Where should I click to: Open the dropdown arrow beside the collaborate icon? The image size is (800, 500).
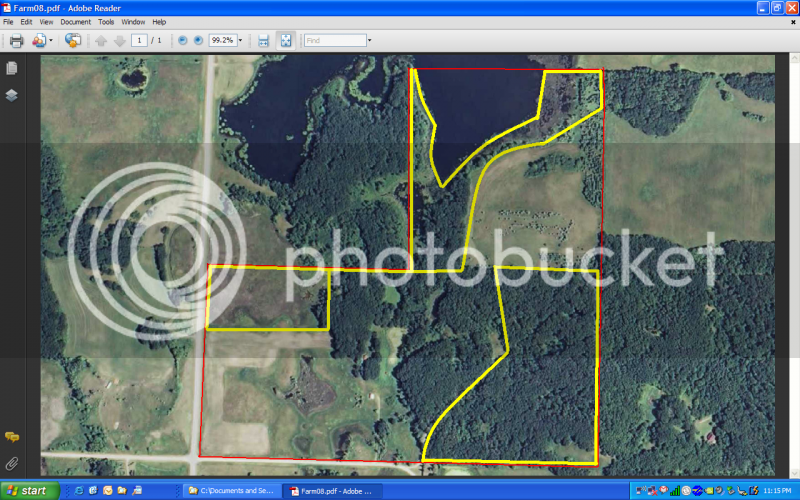(51, 41)
